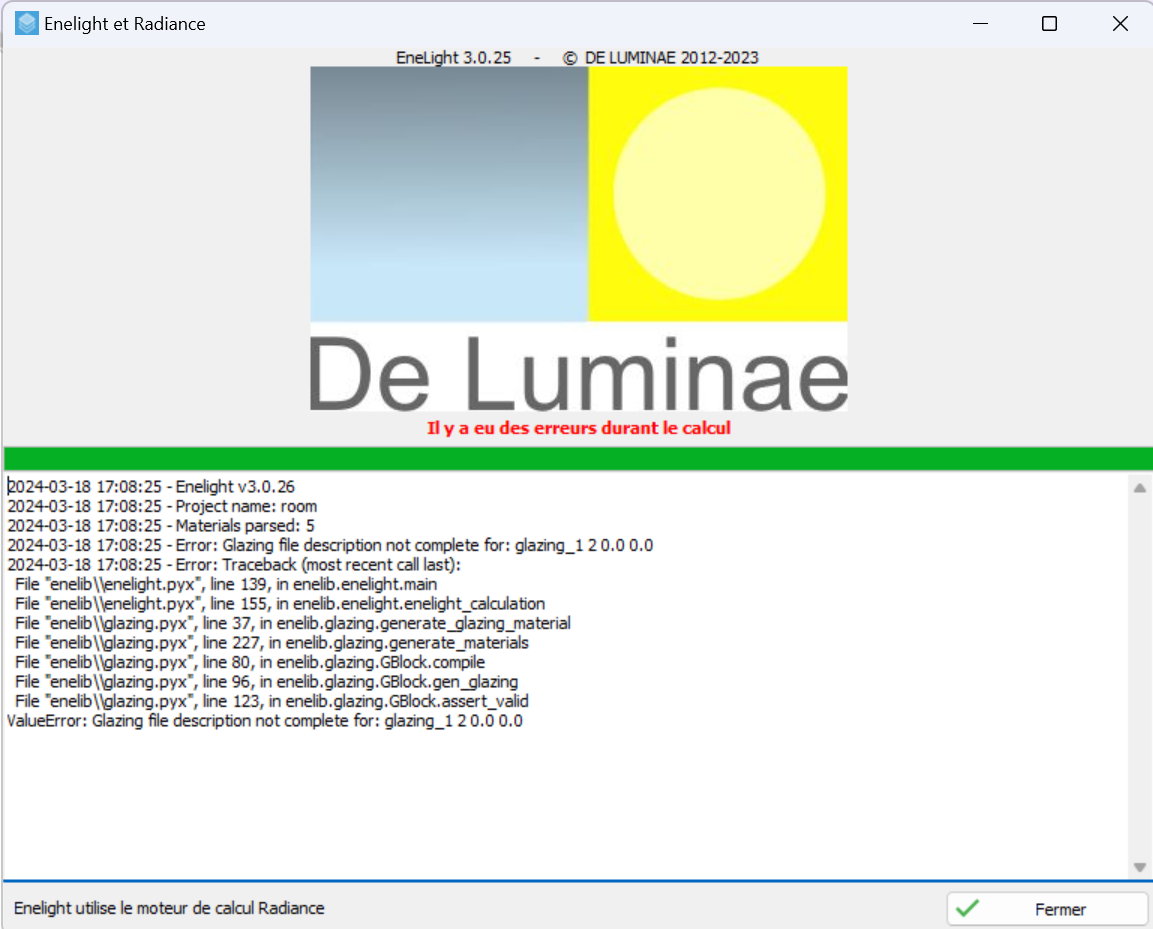Click the ValueError line in the log
Screen dimensions: 1153x929
[265, 720]
